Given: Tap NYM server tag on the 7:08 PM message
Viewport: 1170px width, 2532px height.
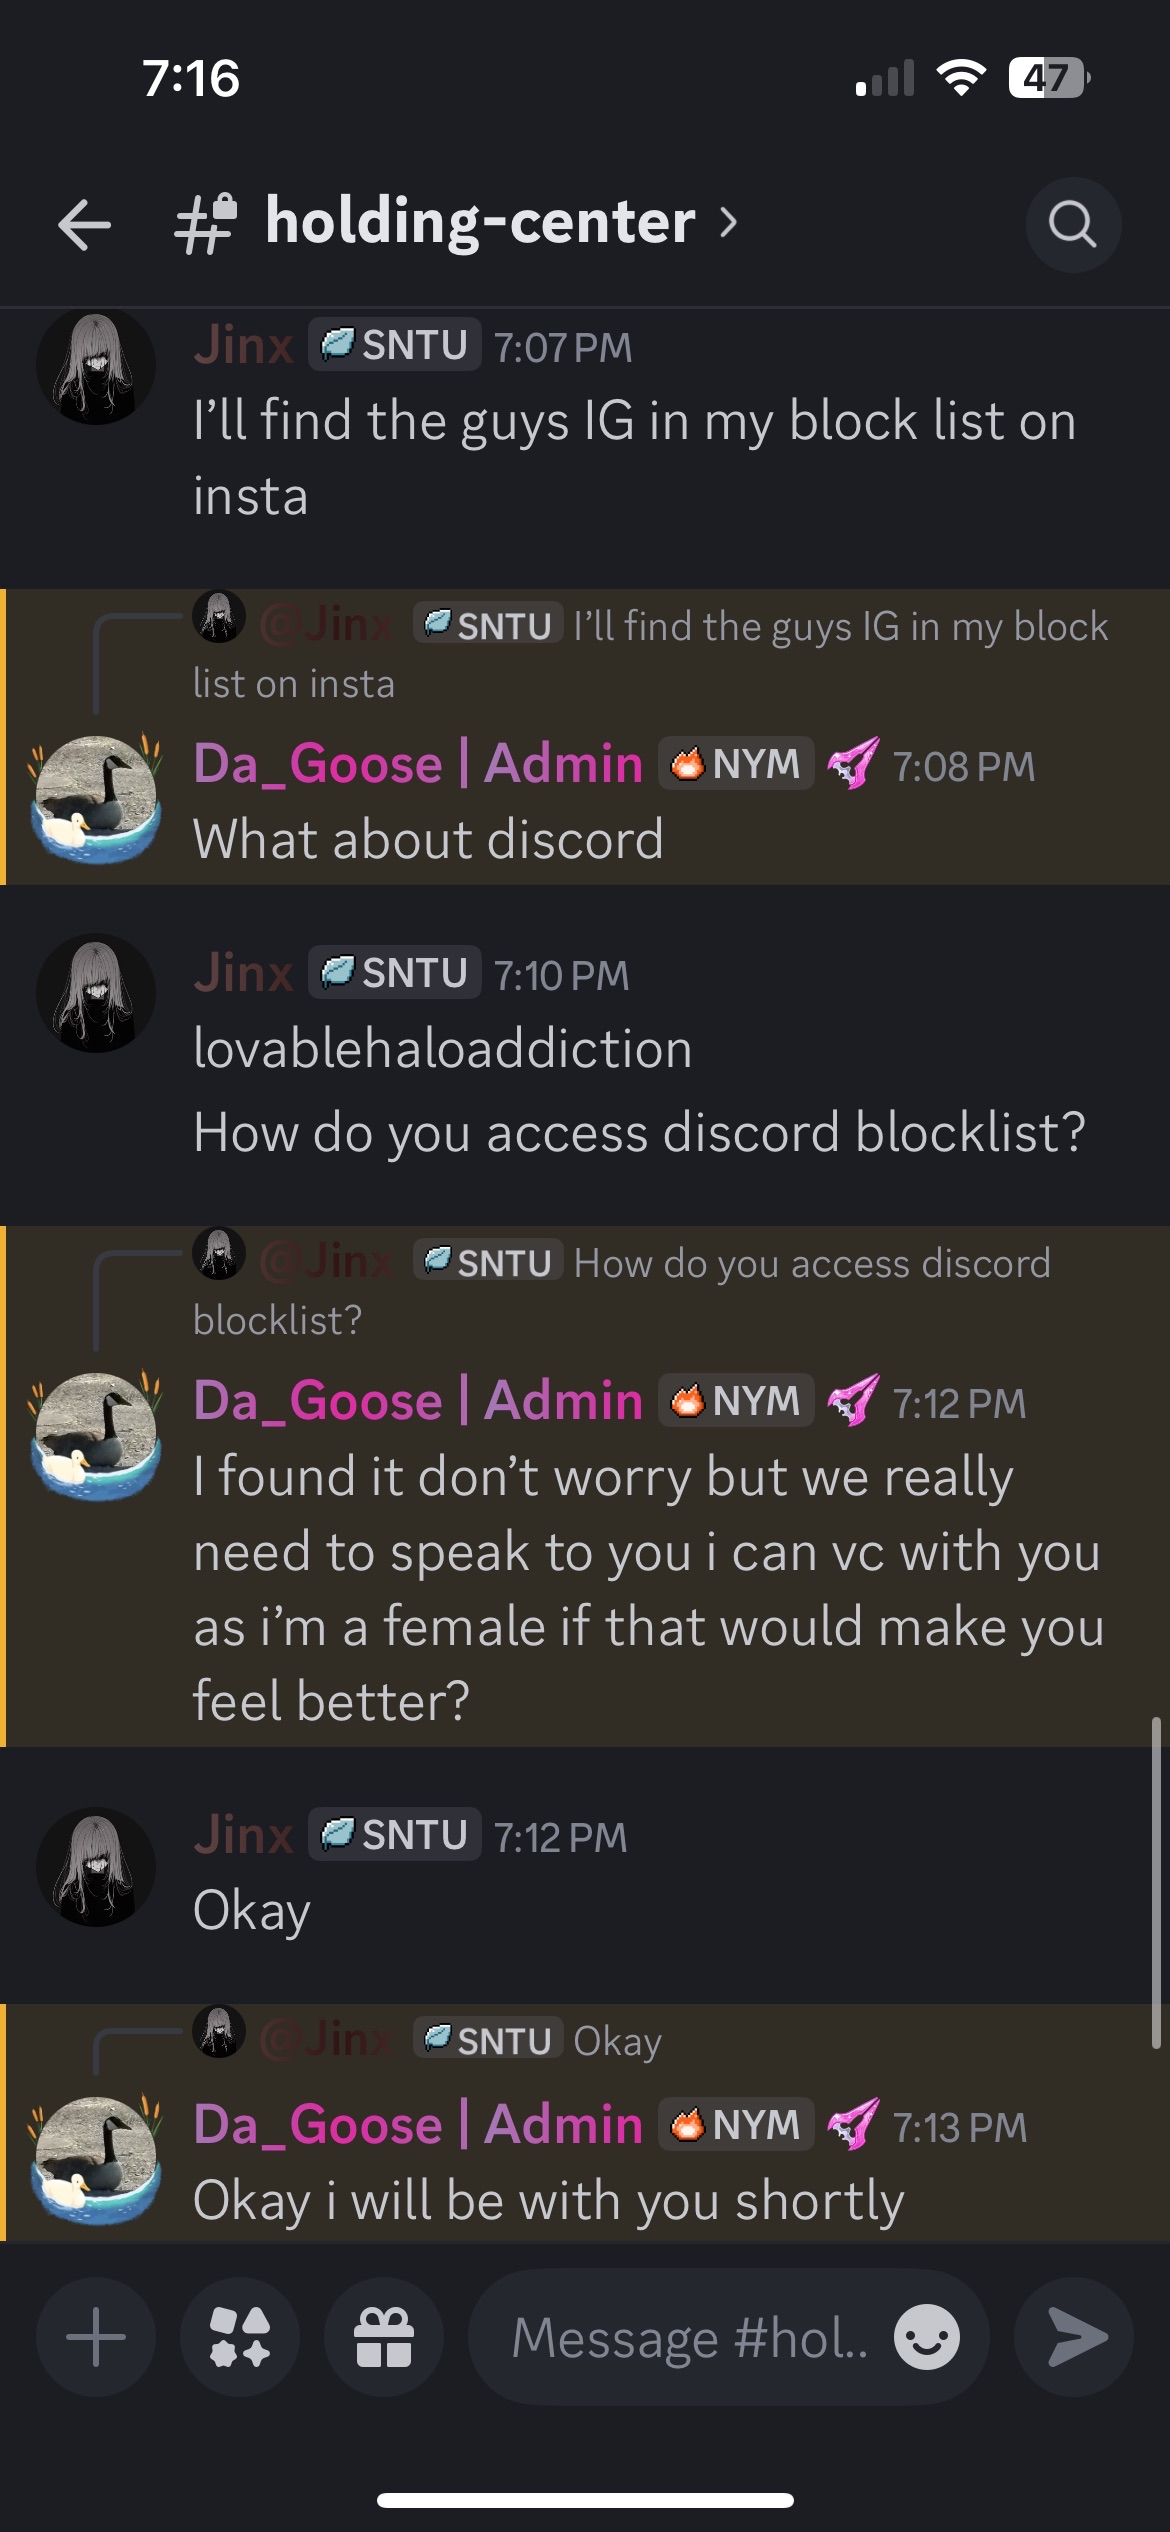Looking at the screenshot, I should coord(736,764).
